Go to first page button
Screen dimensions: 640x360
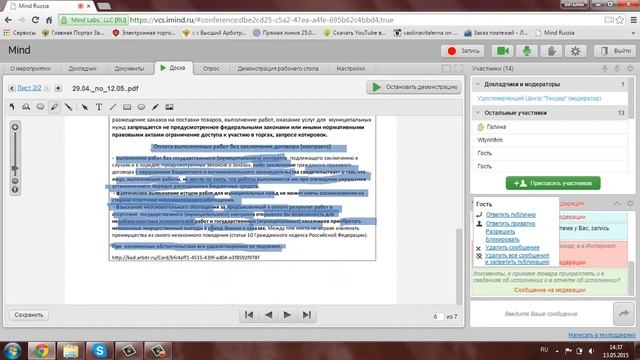tap(249, 315)
